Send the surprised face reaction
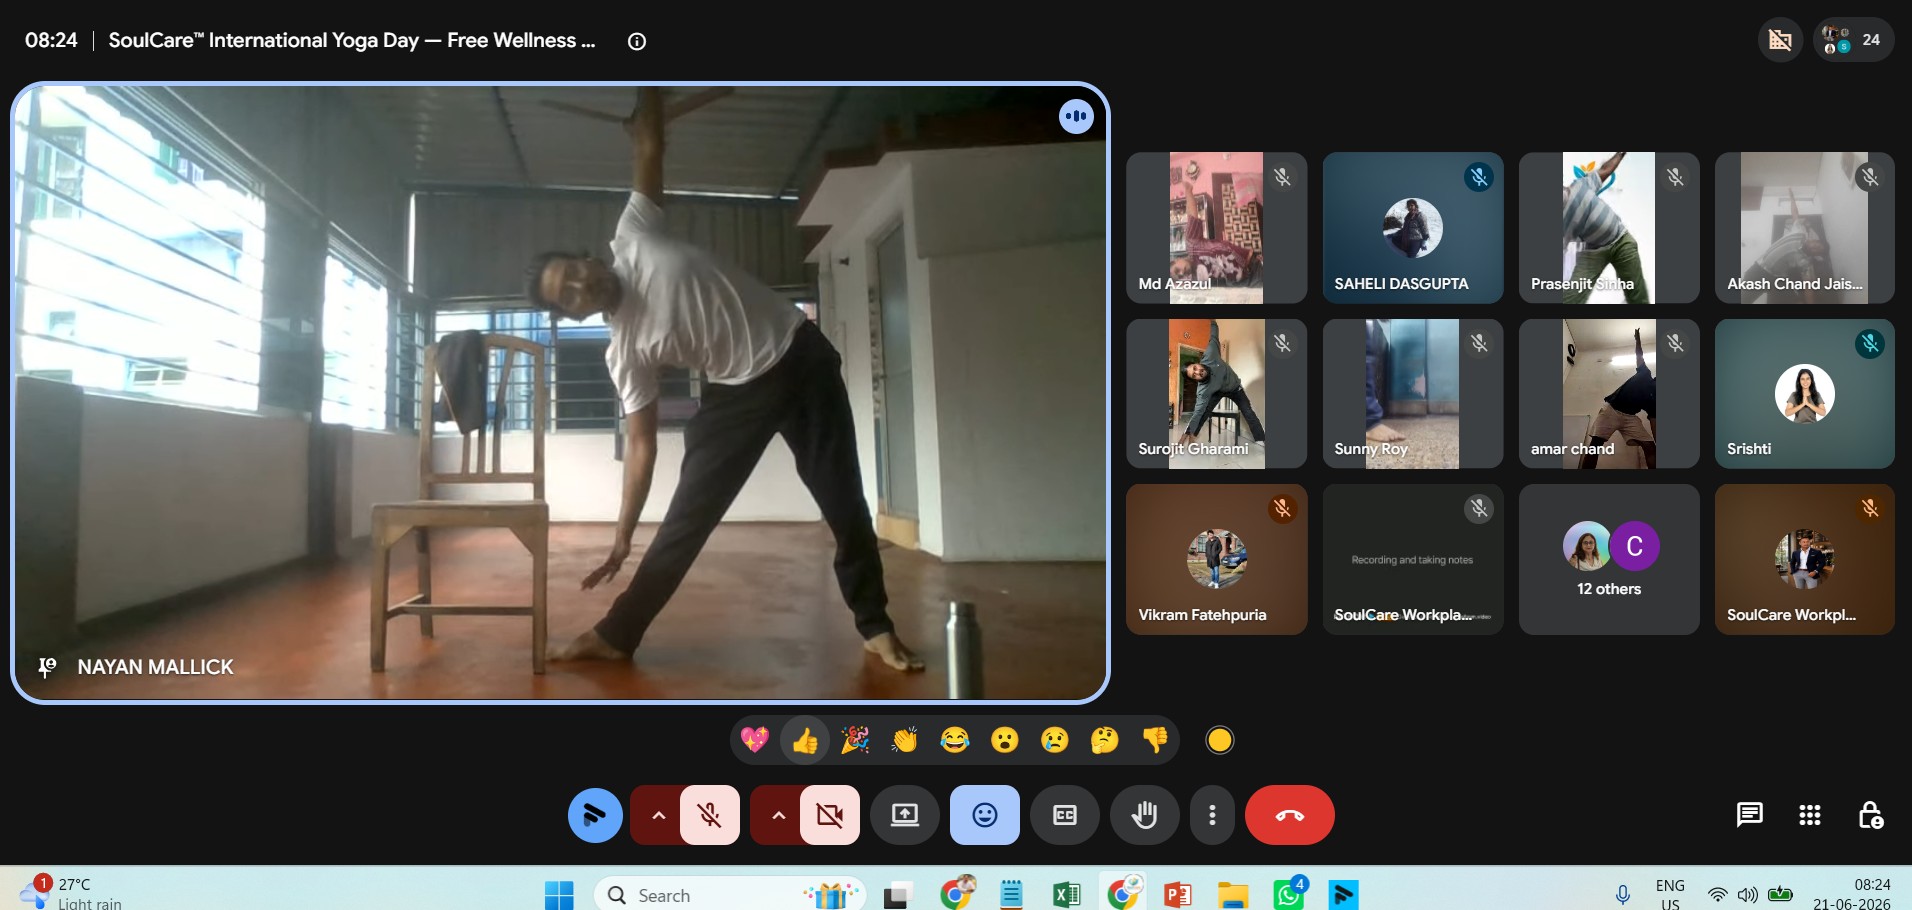Viewport: 1912px width, 910px height. pos(1005,740)
